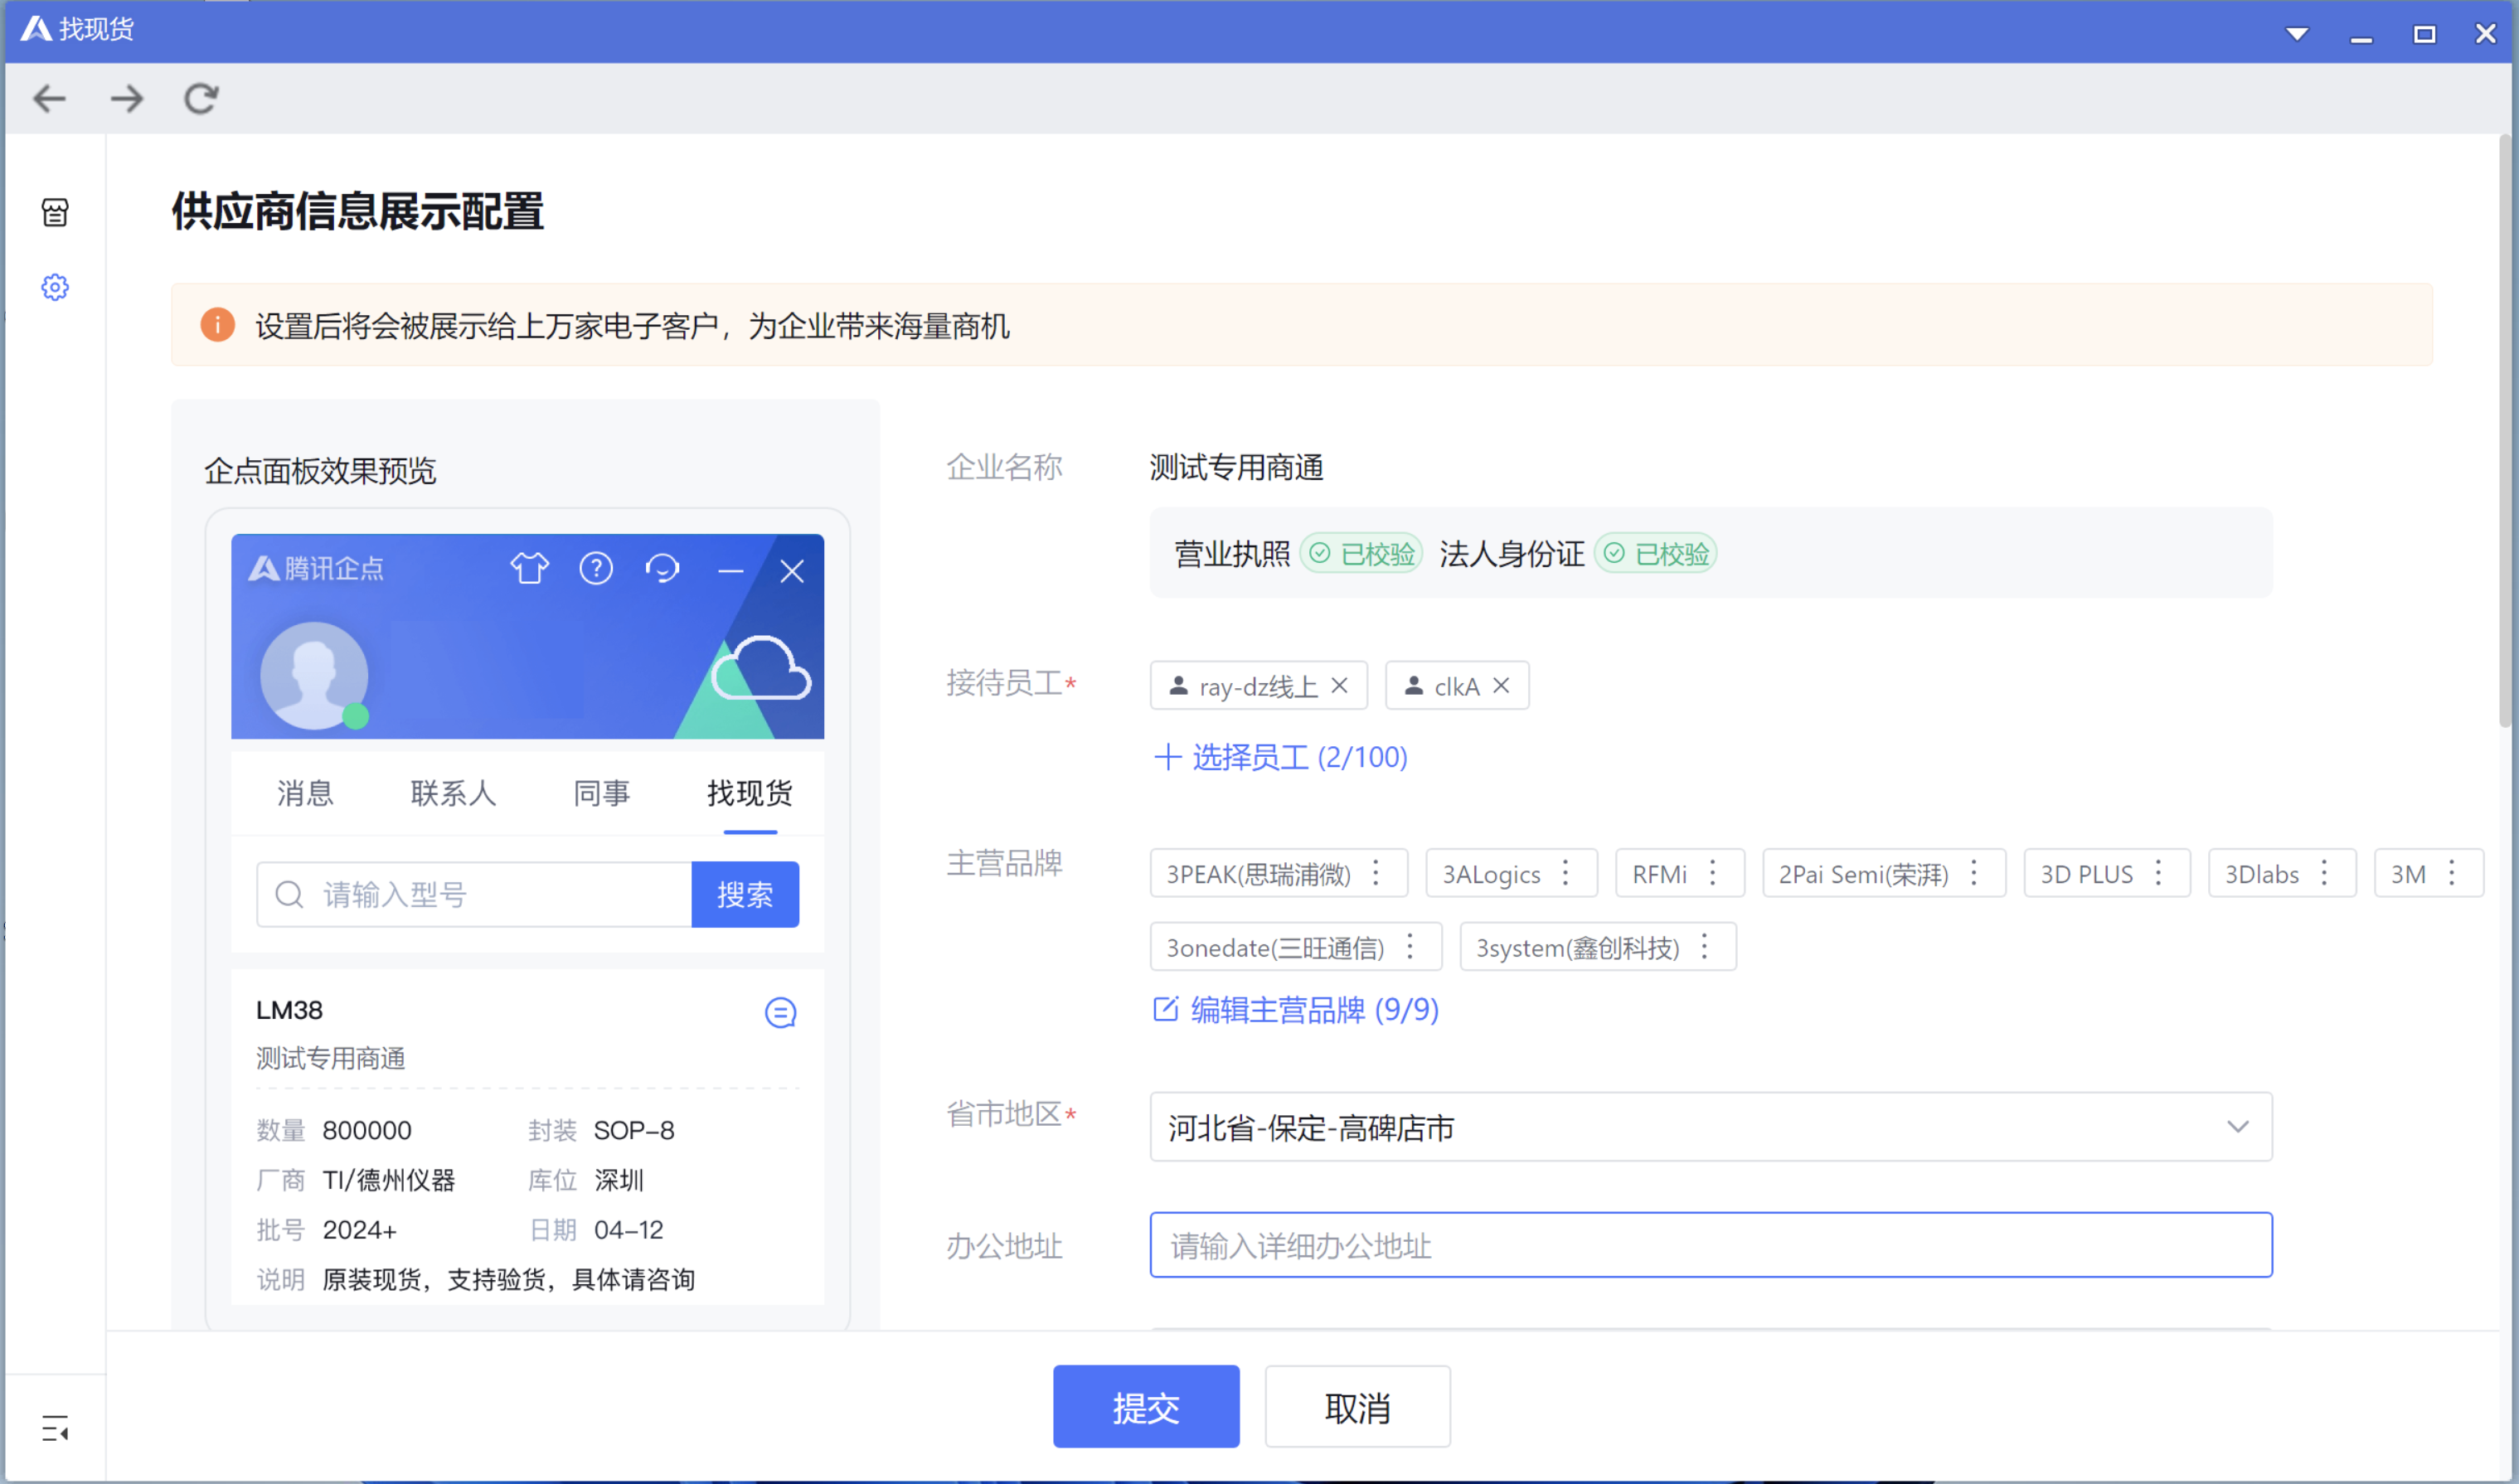The image size is (2519, 1484).
Task: Expand the 省市地区 region dropdown
Action: point(1711,1127)
